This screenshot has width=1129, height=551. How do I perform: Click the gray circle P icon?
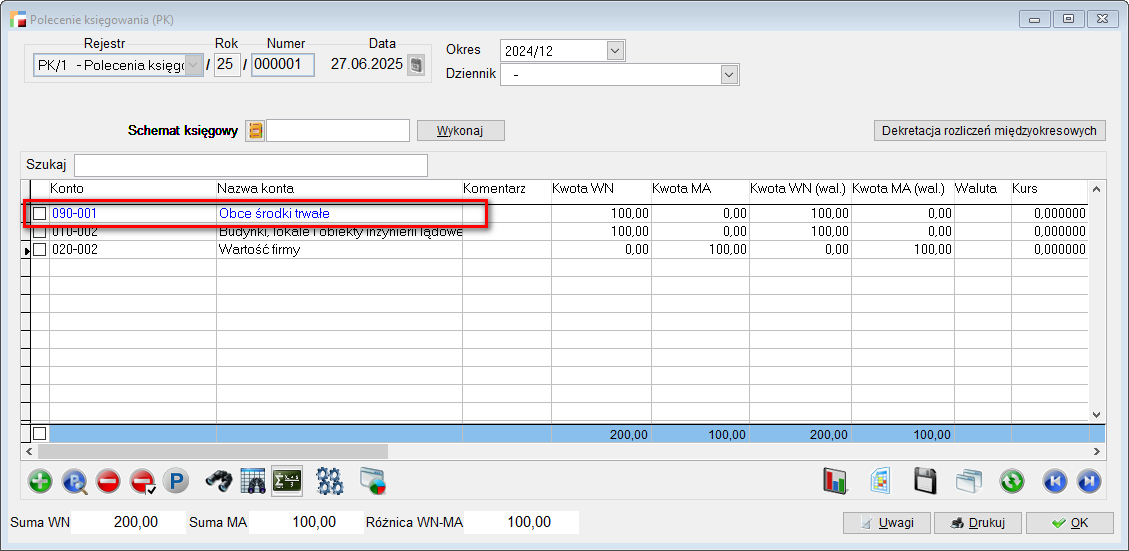coord(176,481)
